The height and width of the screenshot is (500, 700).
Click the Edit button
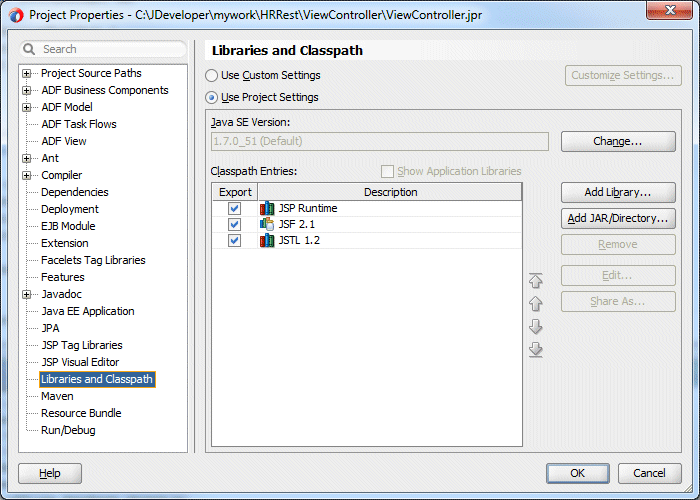pos(618,275)
